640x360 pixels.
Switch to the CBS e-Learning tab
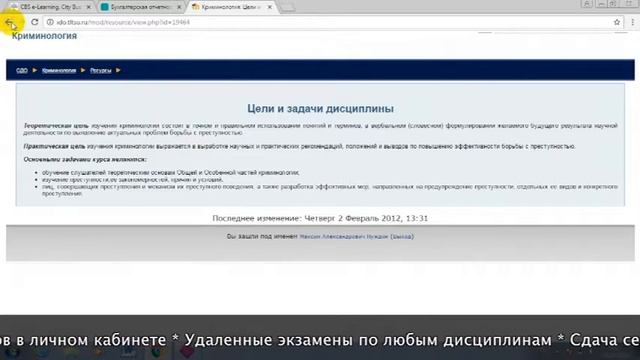(x=50, y=7)
